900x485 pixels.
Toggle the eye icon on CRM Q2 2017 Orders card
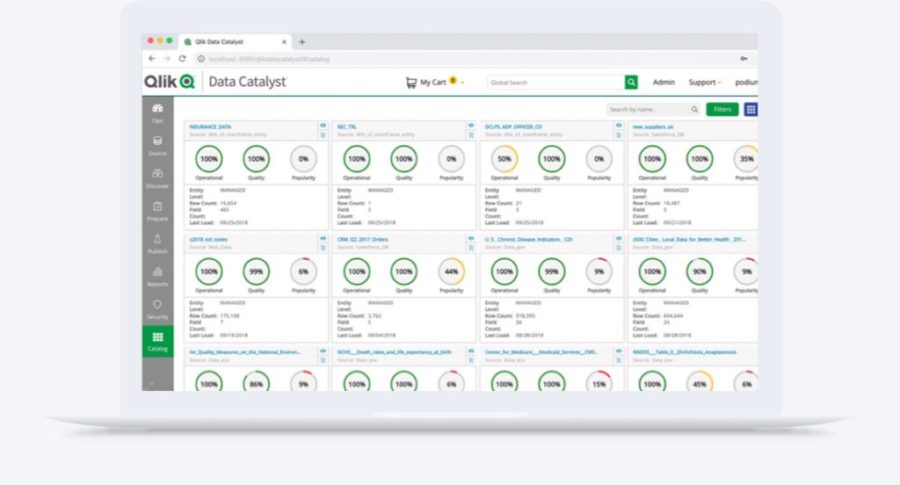(x=471, y=238)
